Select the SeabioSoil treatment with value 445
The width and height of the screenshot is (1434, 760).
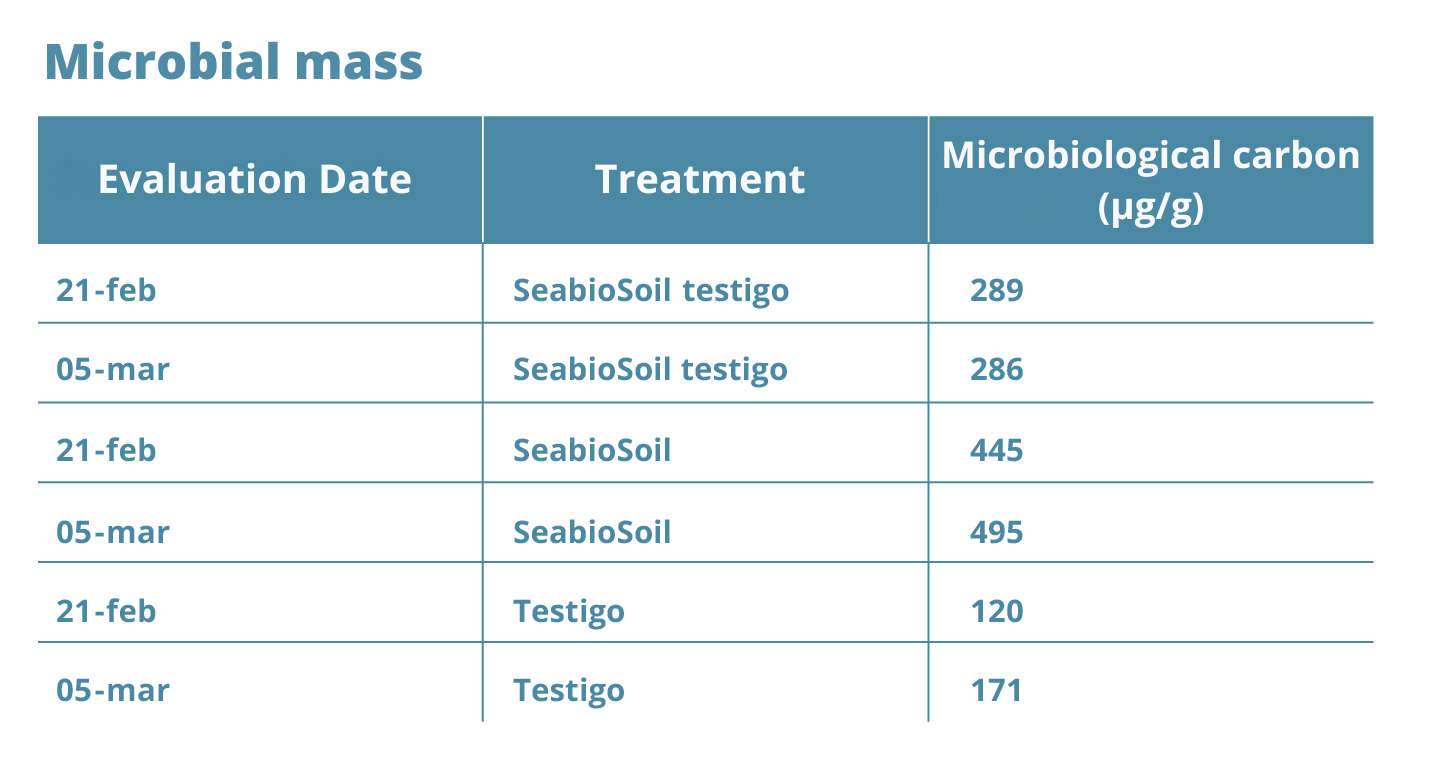(592, 450)
